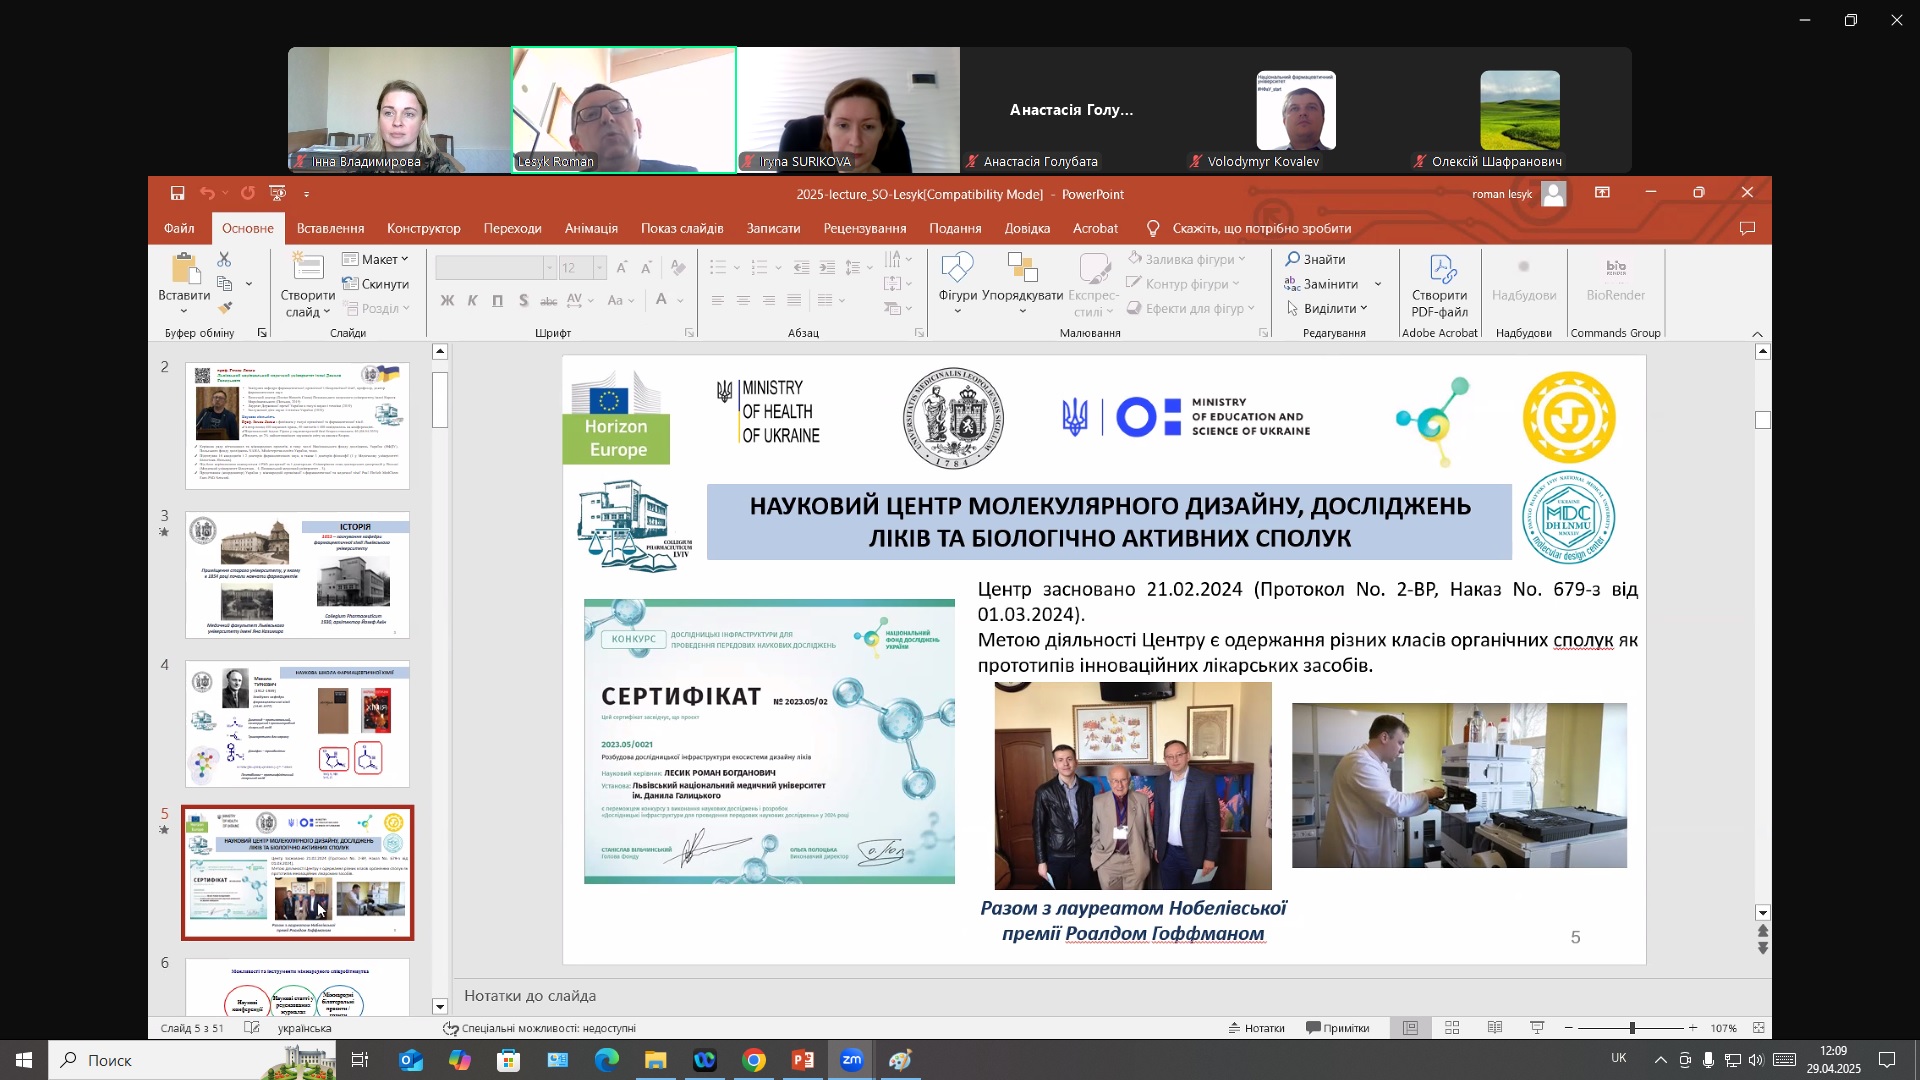Start slideshow from status bar icon

point(1537,1028)
